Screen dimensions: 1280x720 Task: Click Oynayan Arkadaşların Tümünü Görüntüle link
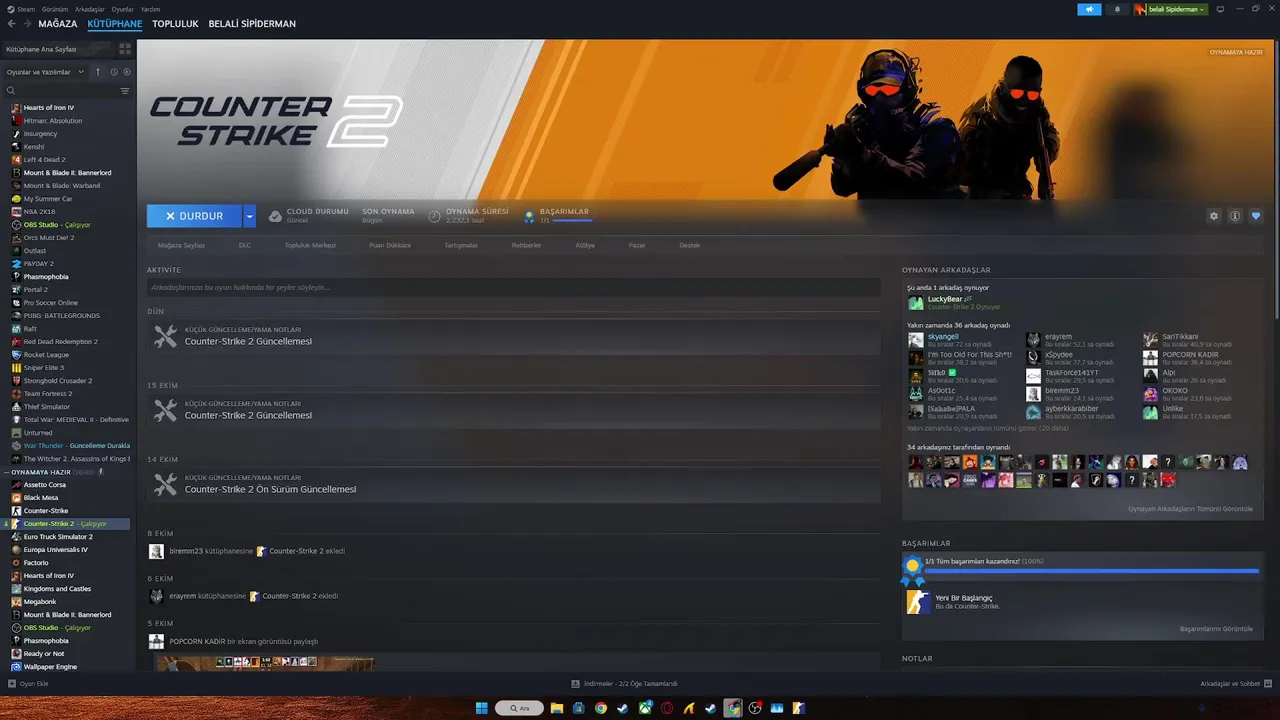[1190, 509]
